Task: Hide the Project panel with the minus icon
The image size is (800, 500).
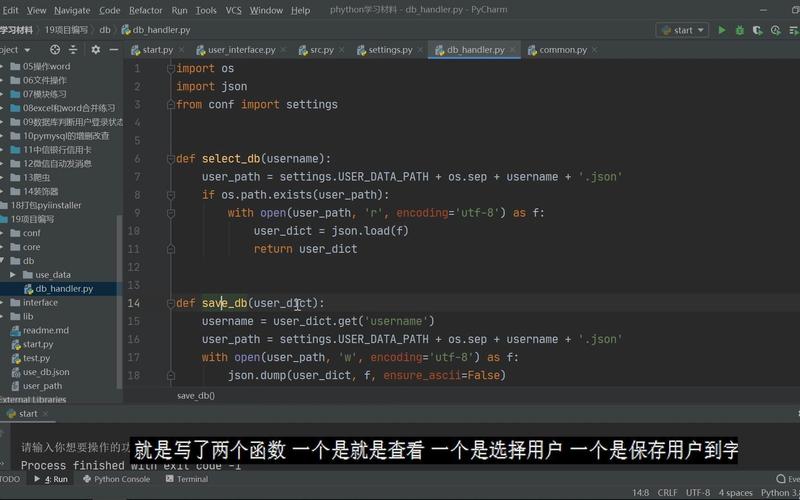Action: (x=114, y=49)
